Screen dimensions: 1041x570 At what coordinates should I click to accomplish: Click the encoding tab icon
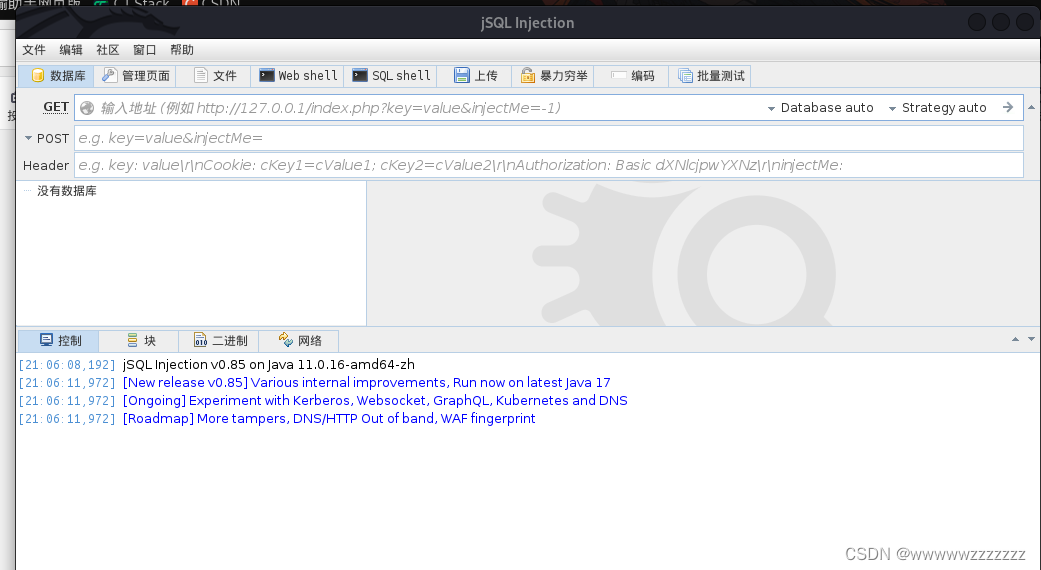point(618,75)
